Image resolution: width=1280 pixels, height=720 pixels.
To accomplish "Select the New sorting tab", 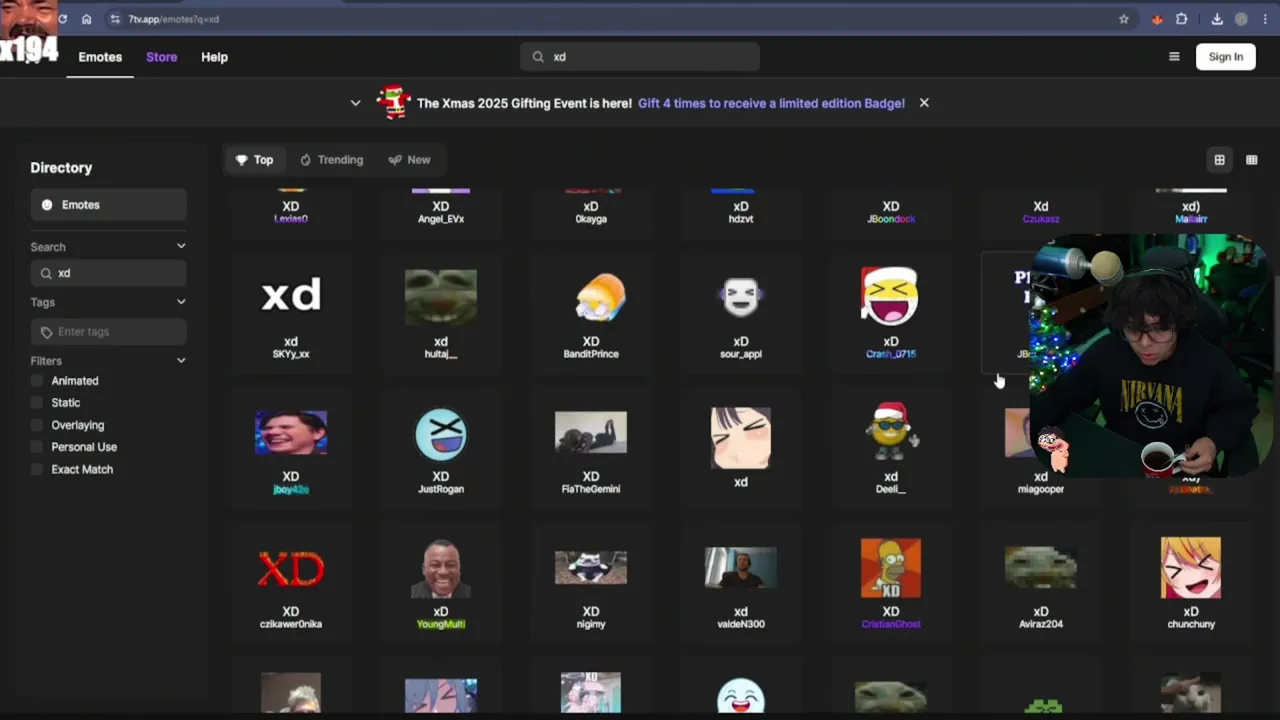I will click(x=409, y=160).
